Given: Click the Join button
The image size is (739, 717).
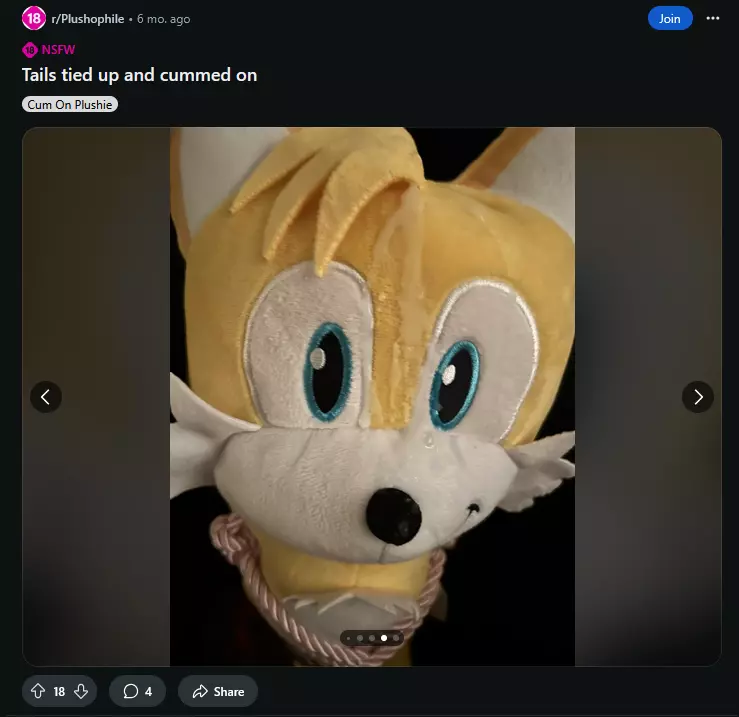Looking at the screenshot, I should [x=670, y=18].
